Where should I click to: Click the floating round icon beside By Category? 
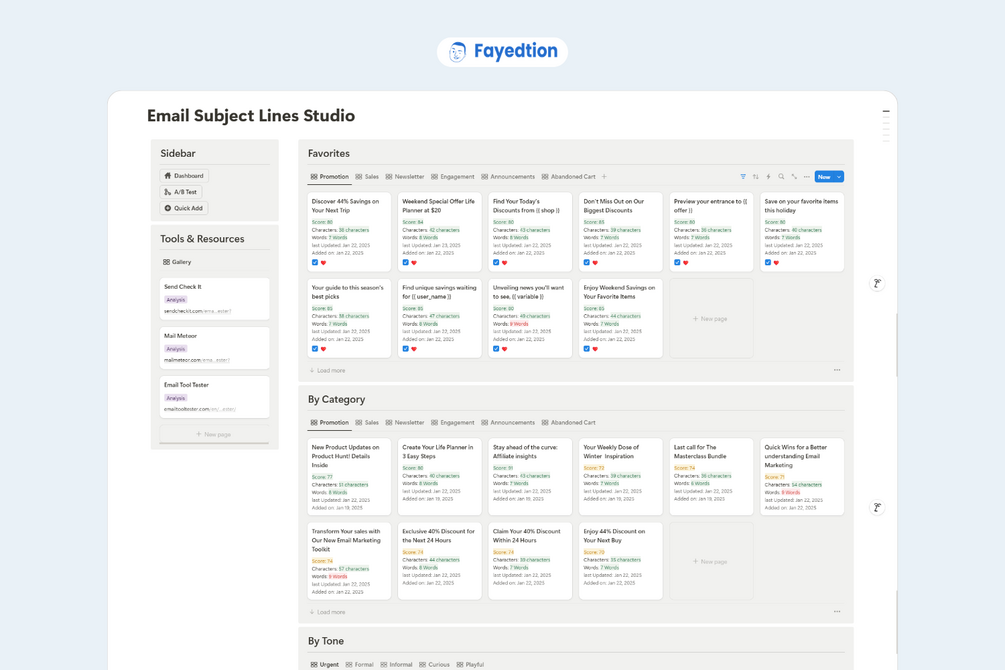tap(877, 508)
